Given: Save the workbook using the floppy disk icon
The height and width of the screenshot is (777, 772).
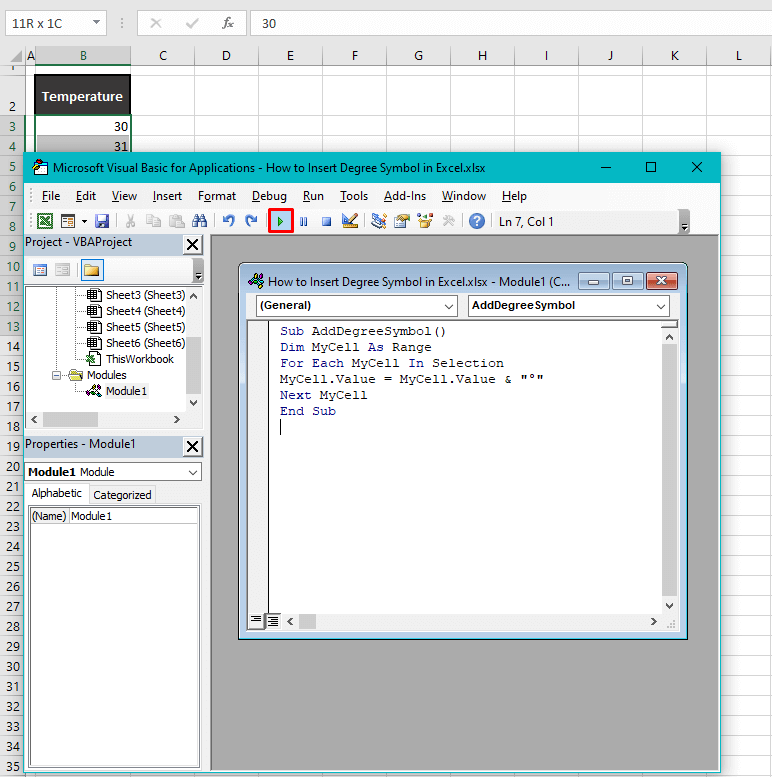Looking at the screenshot, I should 102,221.
